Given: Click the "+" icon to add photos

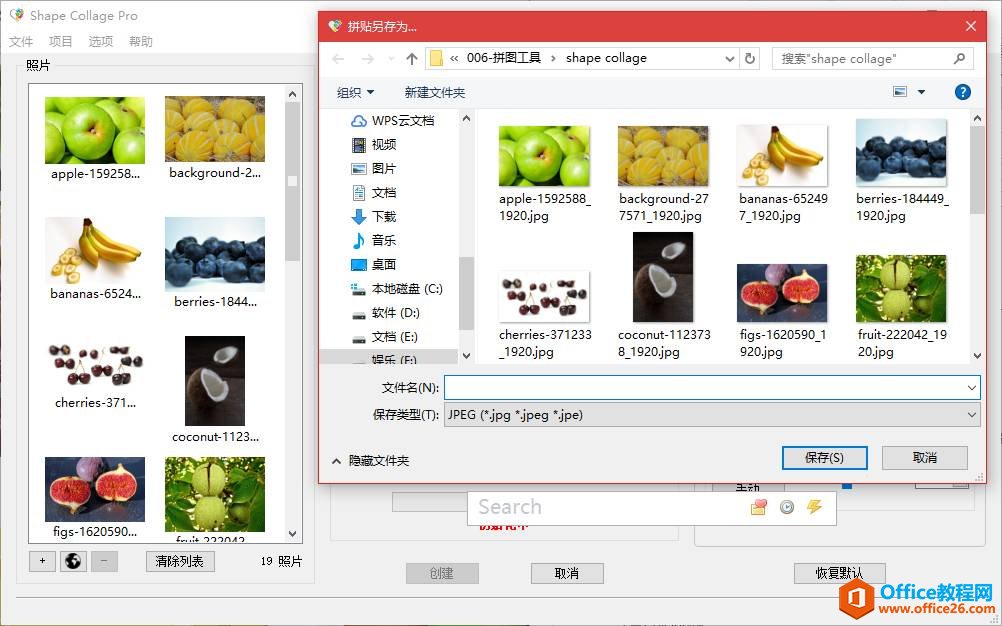Looking at the screenshot, I should (41, 561).
